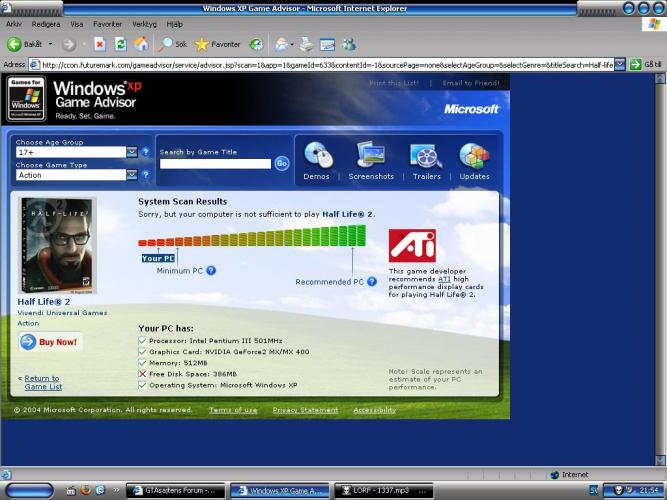The width and height of the screenshot is (667, 500).
Task: Click the browser Home icon
Action: (x=141, y=44)
